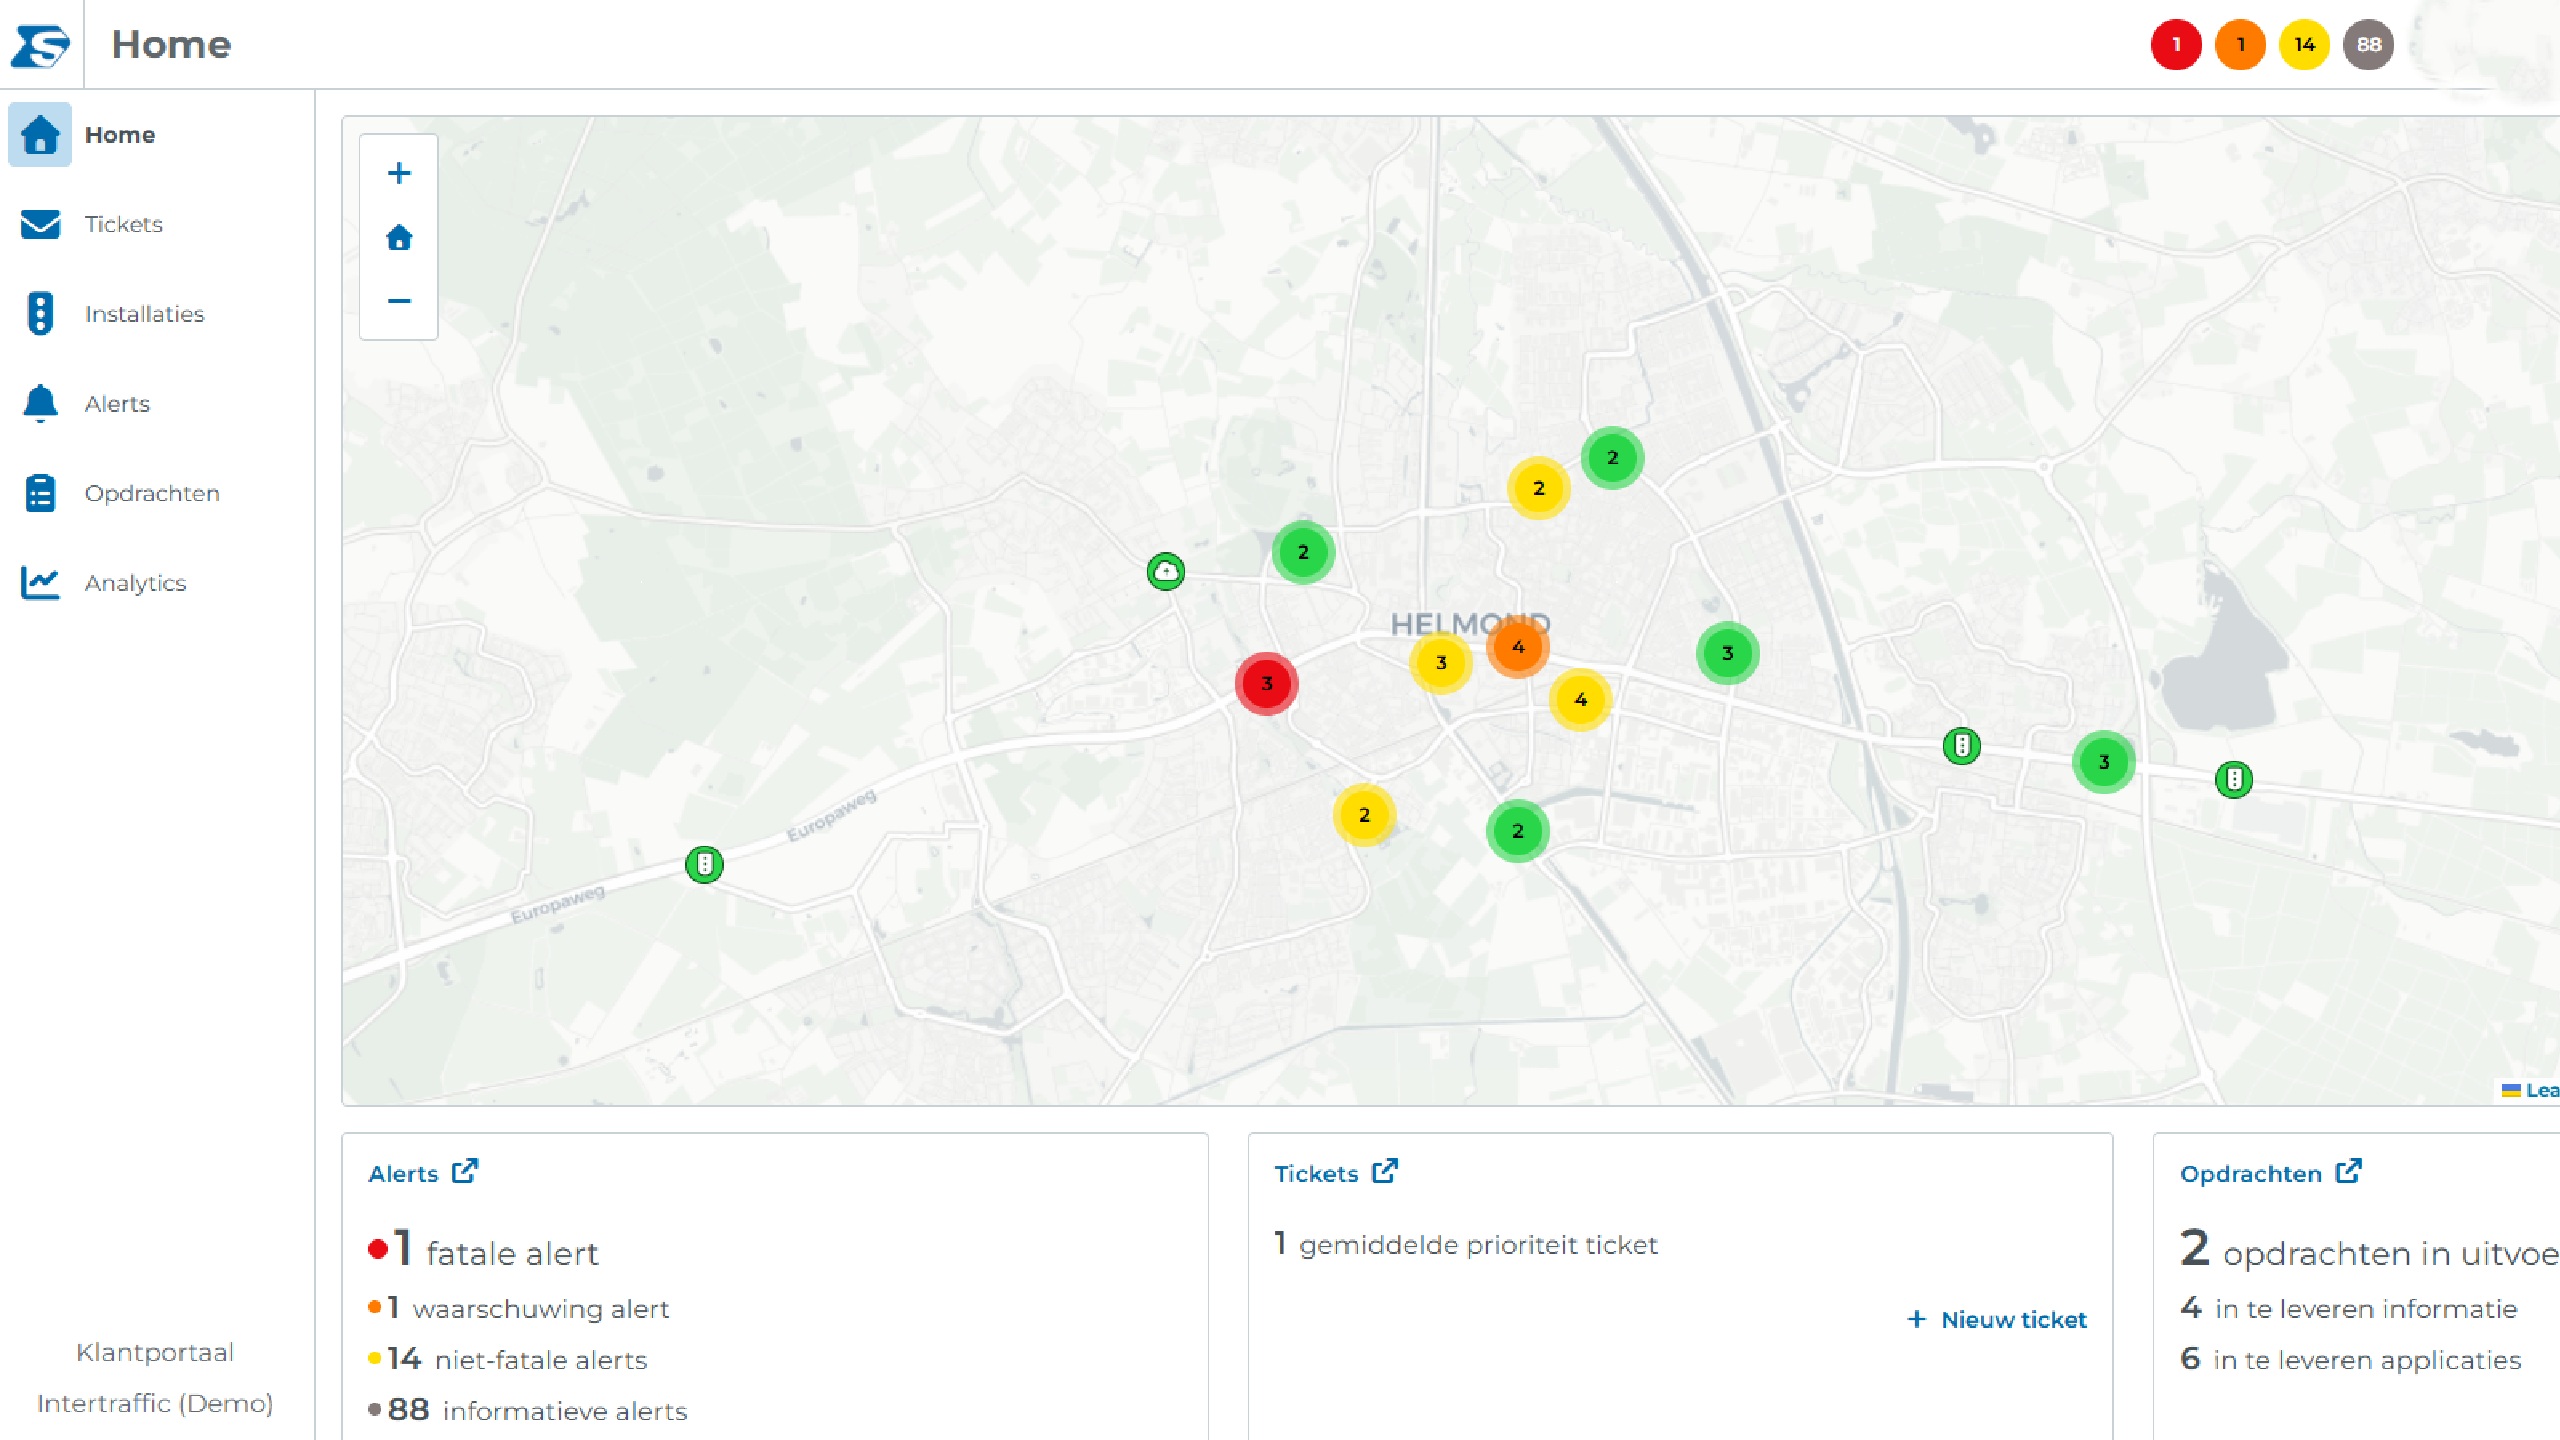Go to Installaties in sidebar
Viewport: 2560px width, 1440px height.
click(x=157, y=314)
